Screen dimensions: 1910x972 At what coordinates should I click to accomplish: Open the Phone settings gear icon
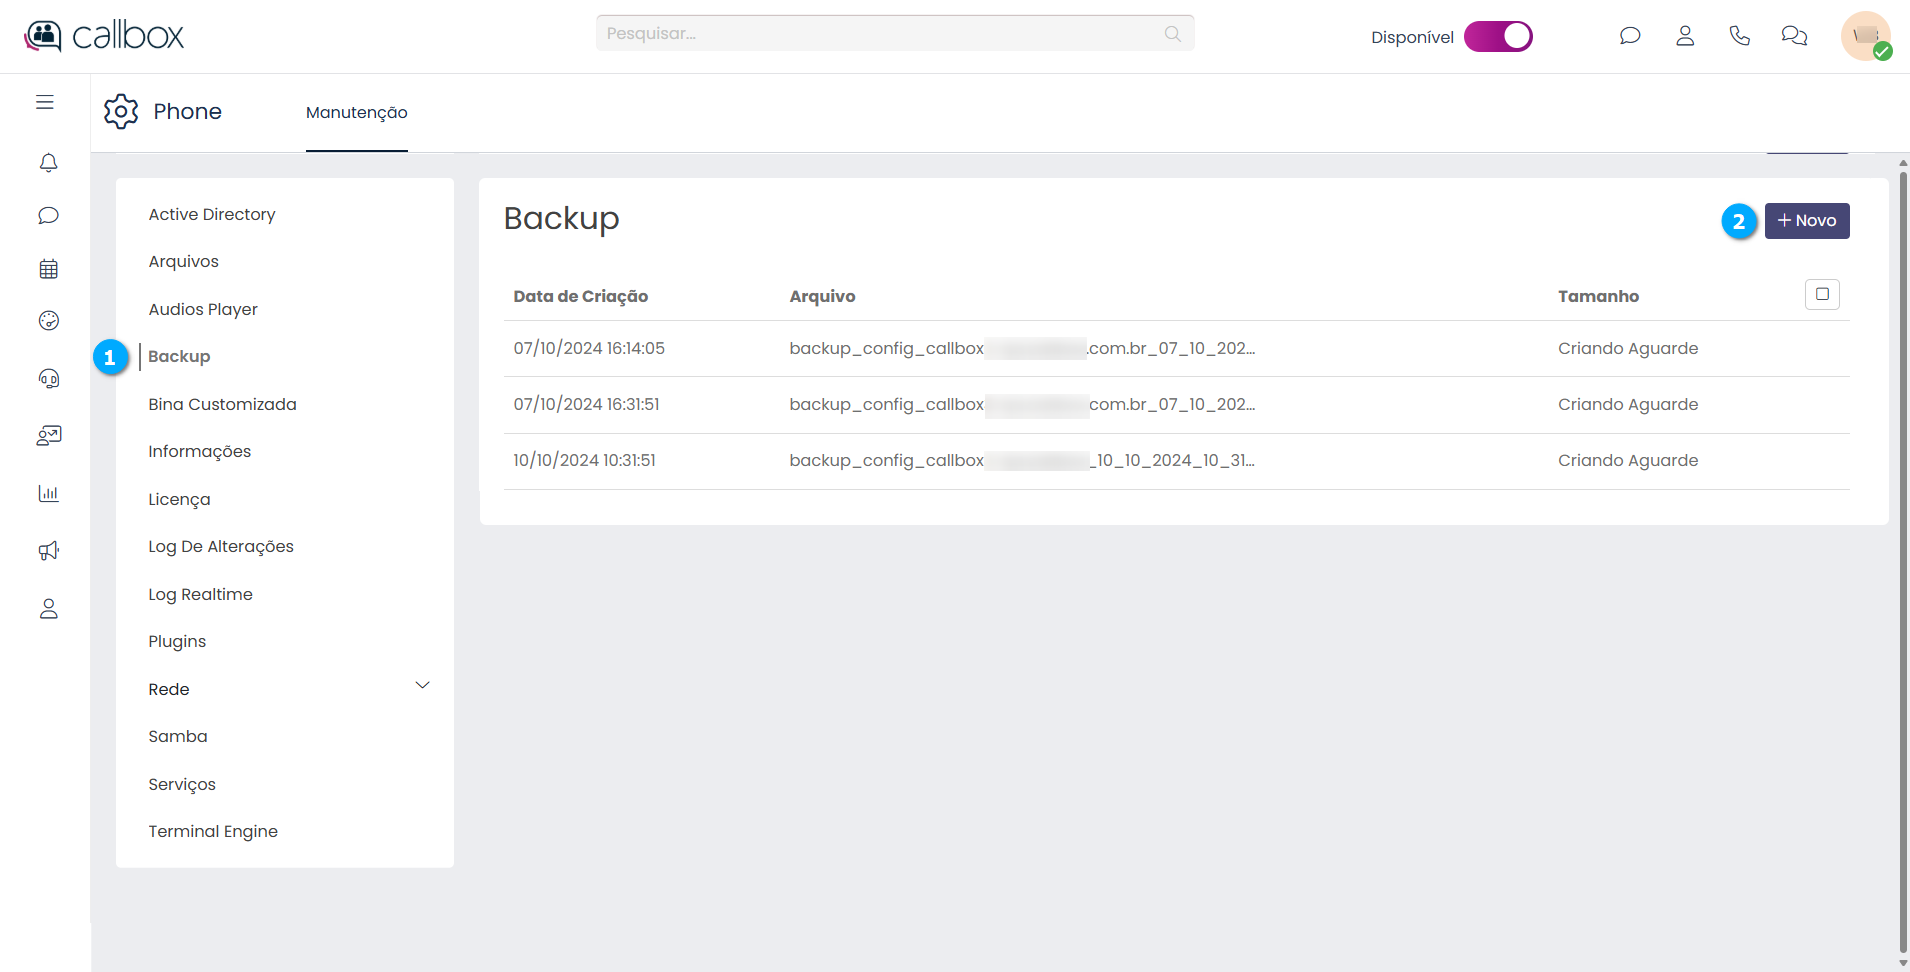(121, 111)
